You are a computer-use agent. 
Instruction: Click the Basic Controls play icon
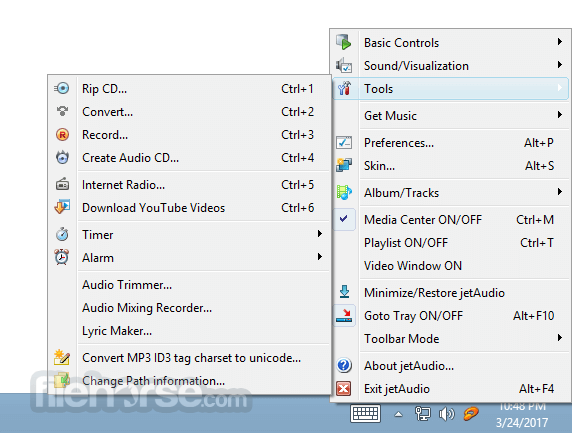(x=344, y=42)
